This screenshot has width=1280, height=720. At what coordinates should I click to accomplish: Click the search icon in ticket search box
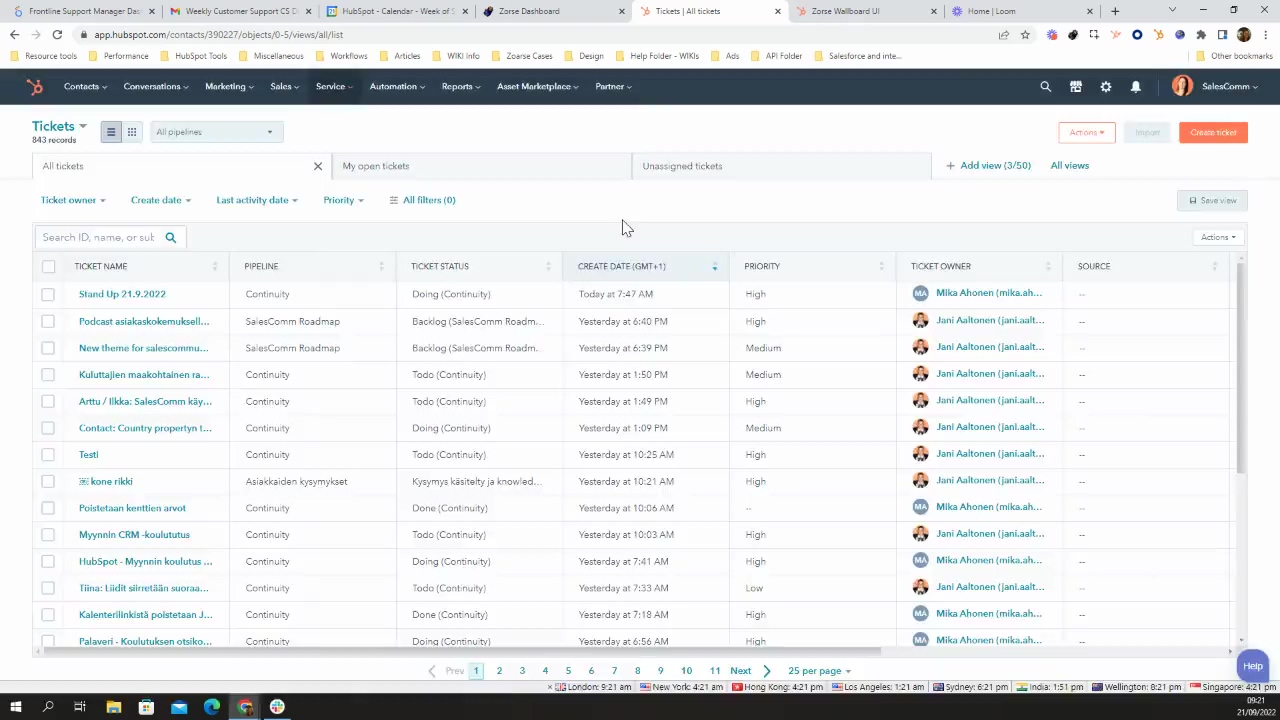click(x=171, y=237)
